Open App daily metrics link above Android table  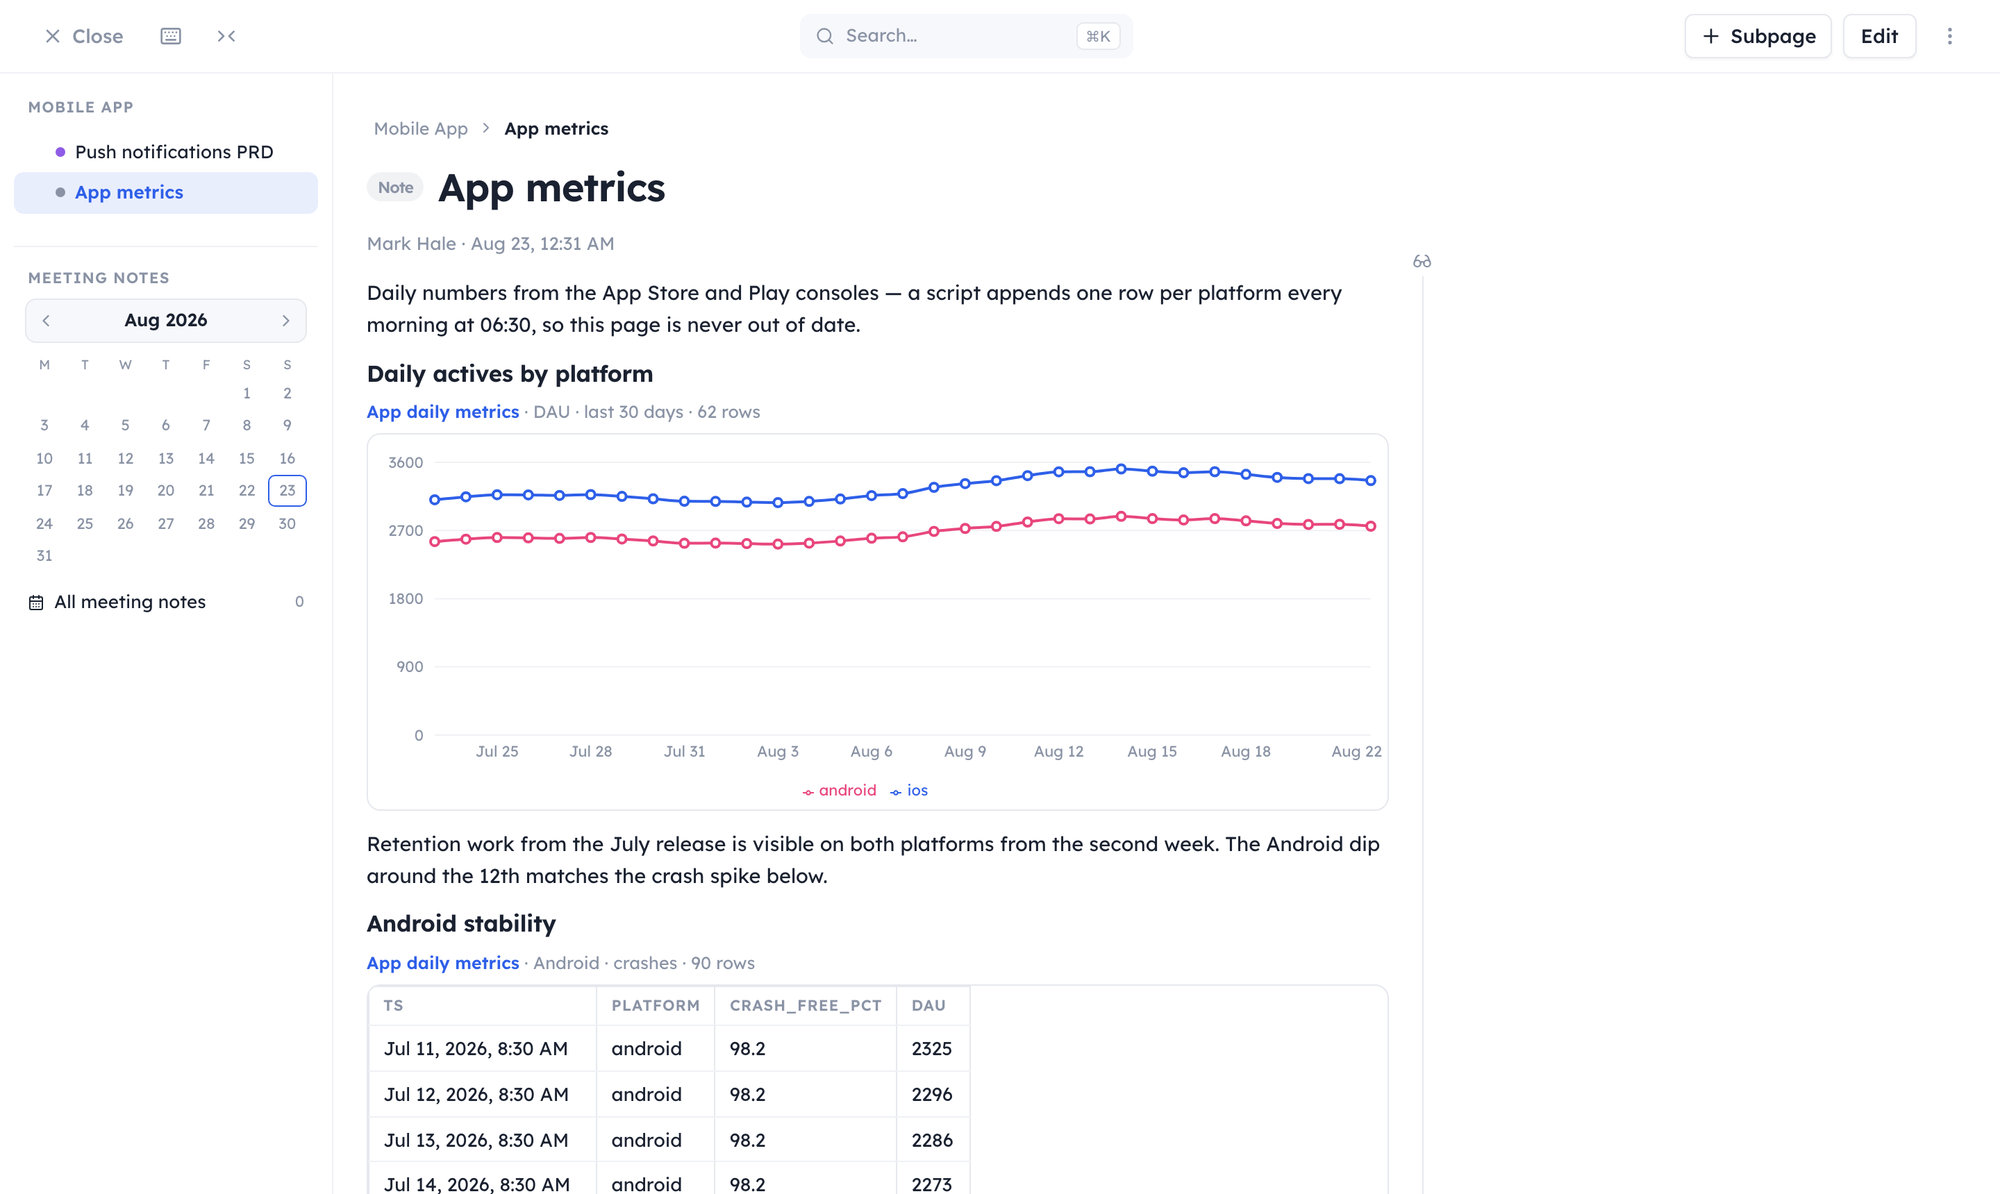(443, 963)
